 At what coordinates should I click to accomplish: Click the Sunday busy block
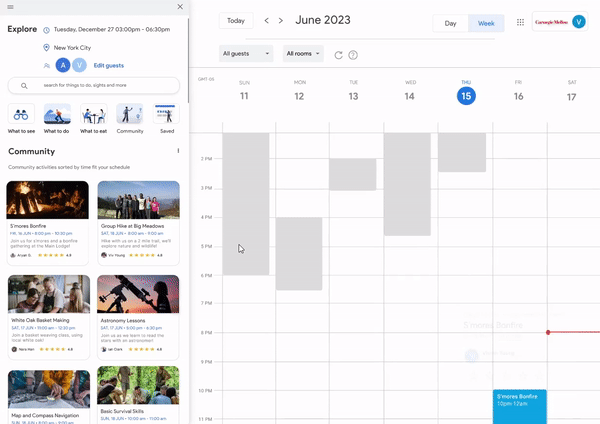246,204
